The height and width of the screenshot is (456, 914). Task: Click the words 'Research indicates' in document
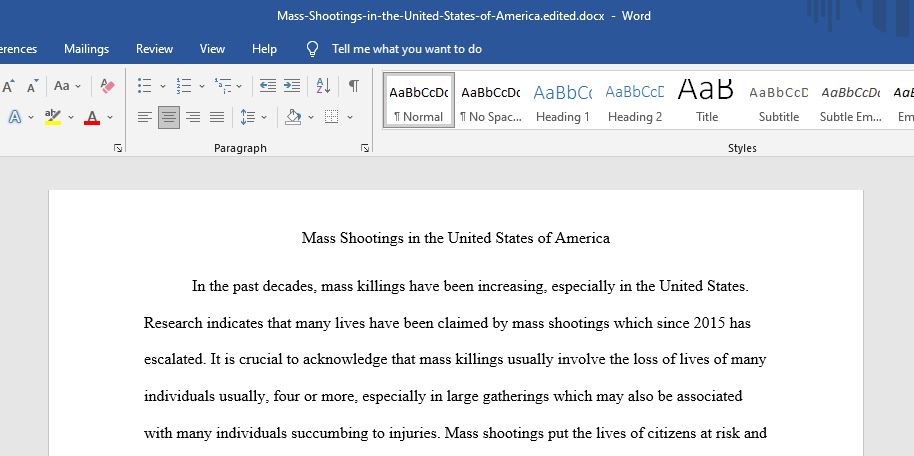(204, 322)
